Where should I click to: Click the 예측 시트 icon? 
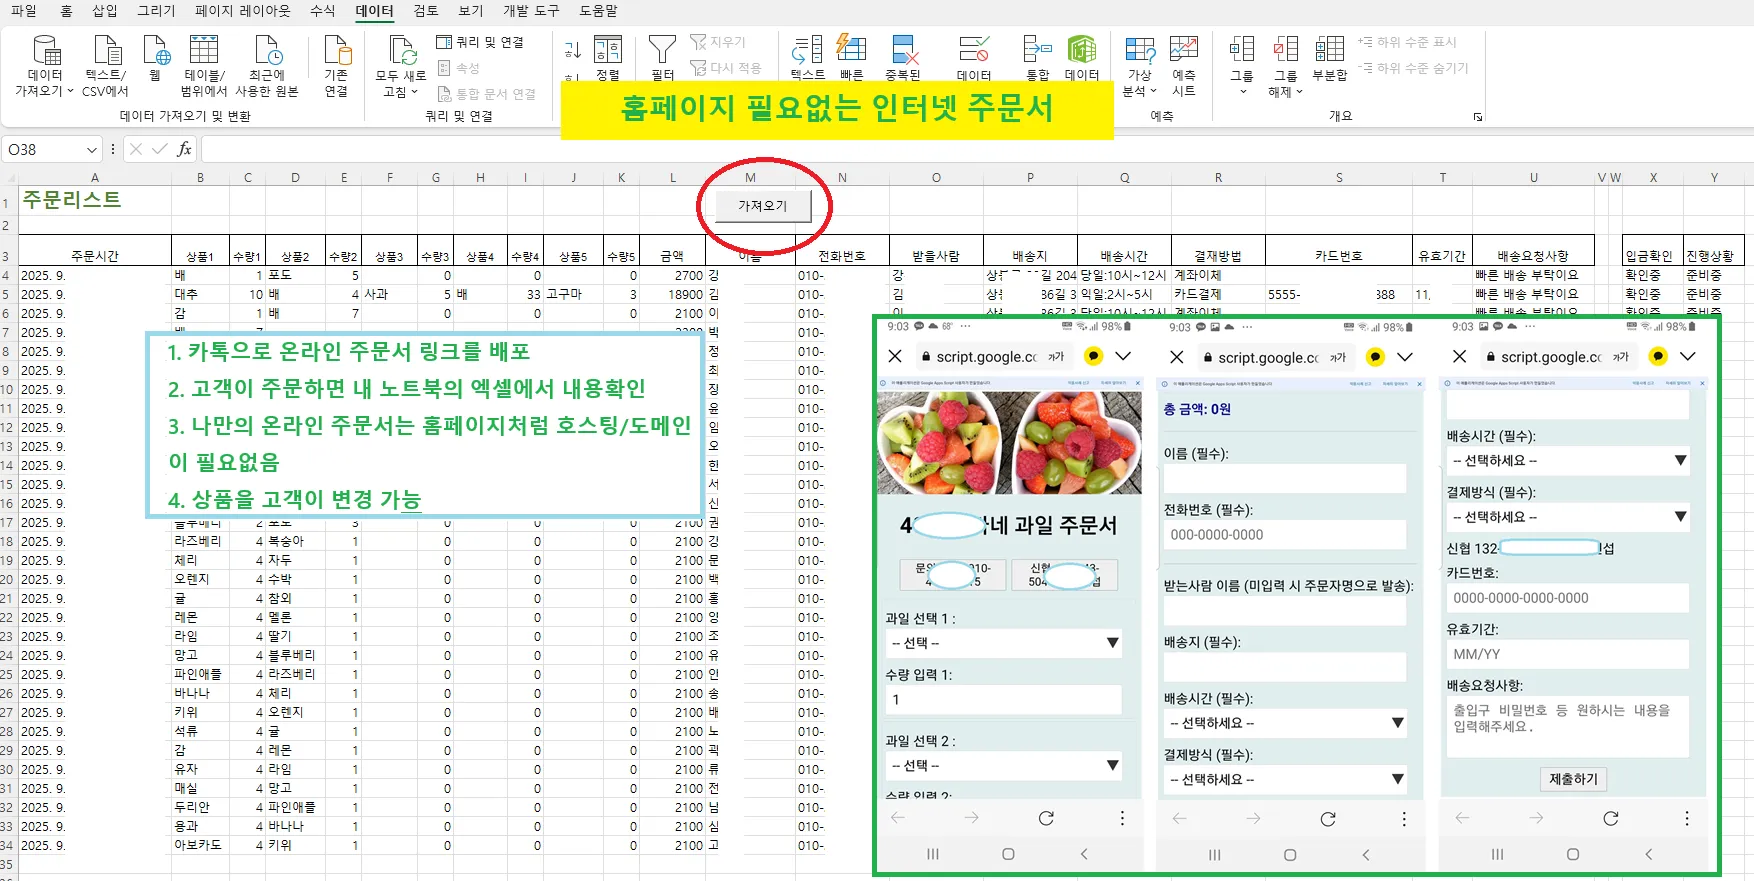1184,51
